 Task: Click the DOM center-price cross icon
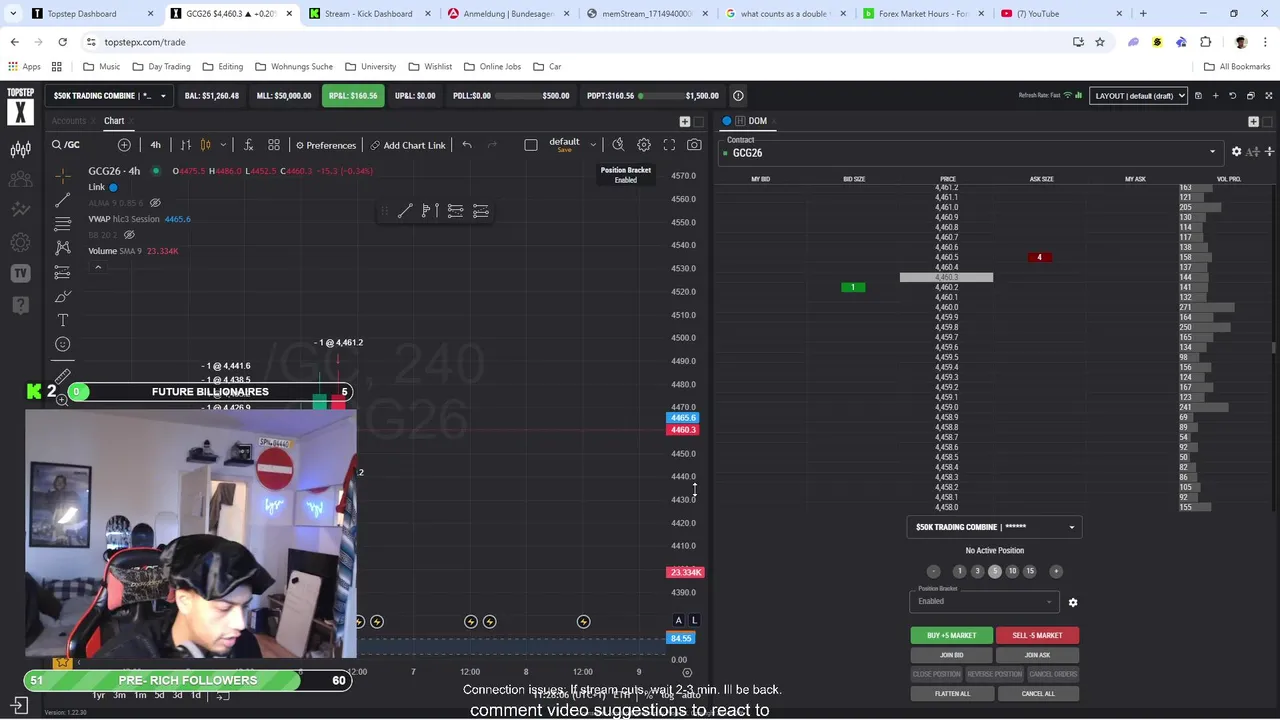pyautogui.click(x=1269, y=152)
